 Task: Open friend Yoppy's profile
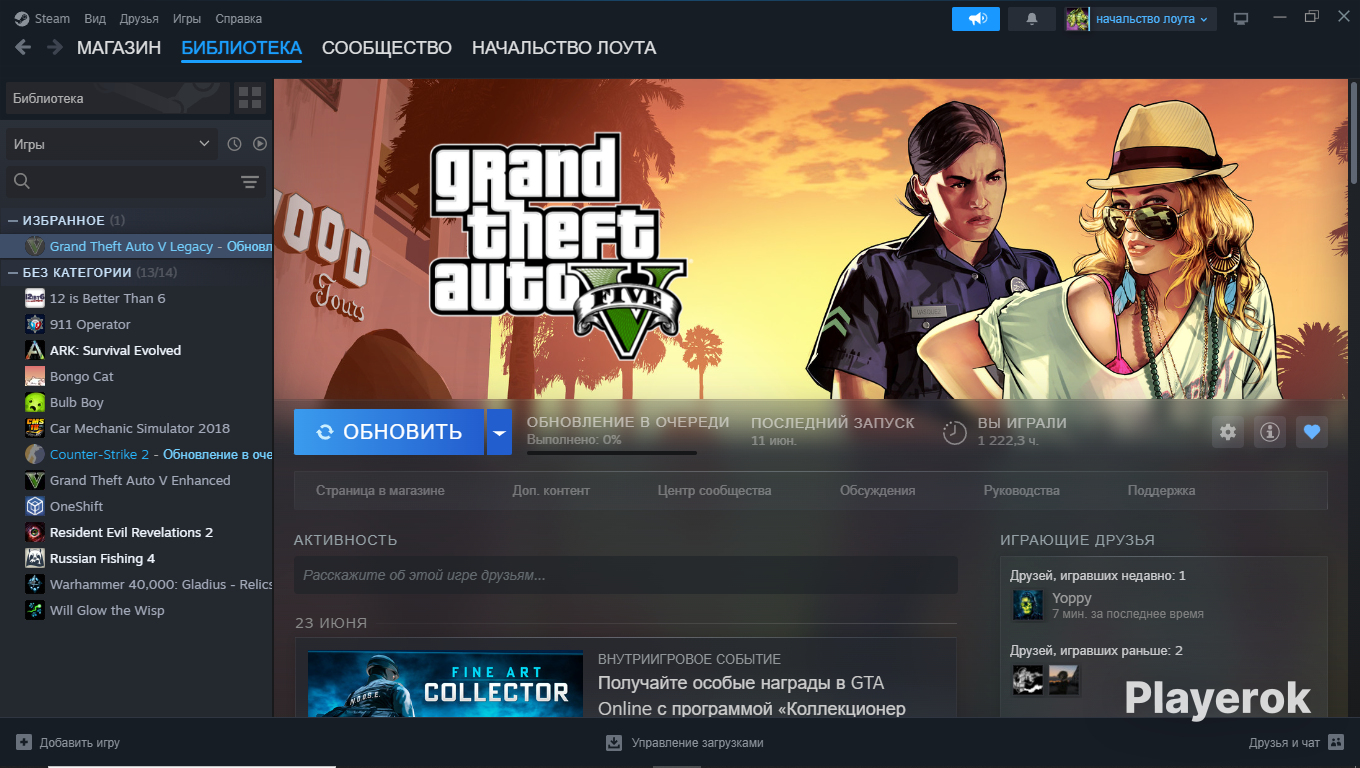click(1072, 598)
